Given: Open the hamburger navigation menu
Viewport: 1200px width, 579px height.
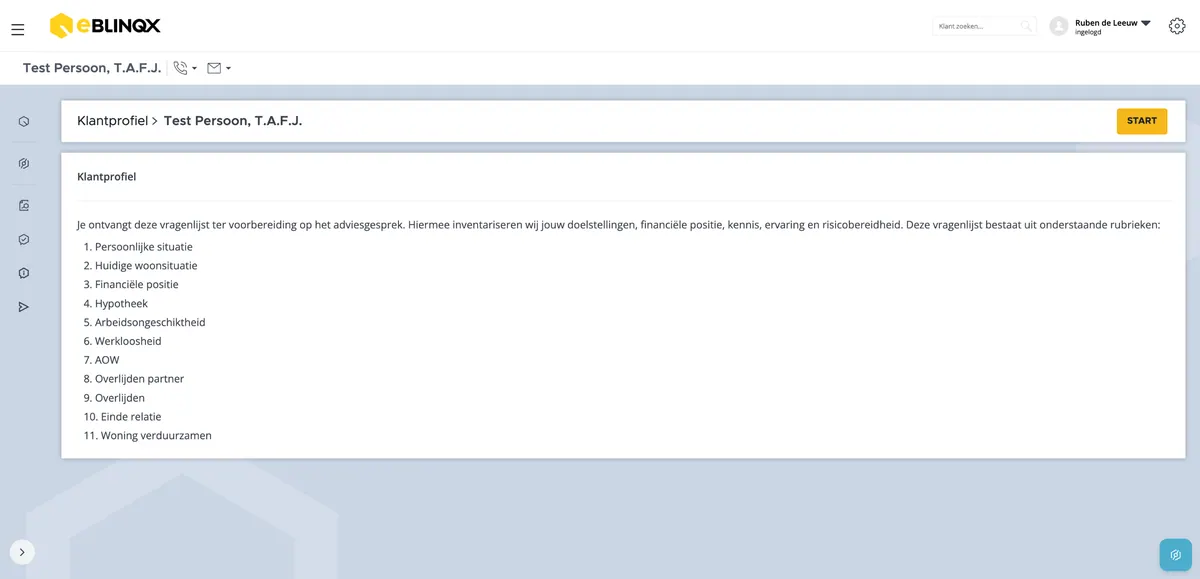Looking at the screenshot, I should click(17, 30).
